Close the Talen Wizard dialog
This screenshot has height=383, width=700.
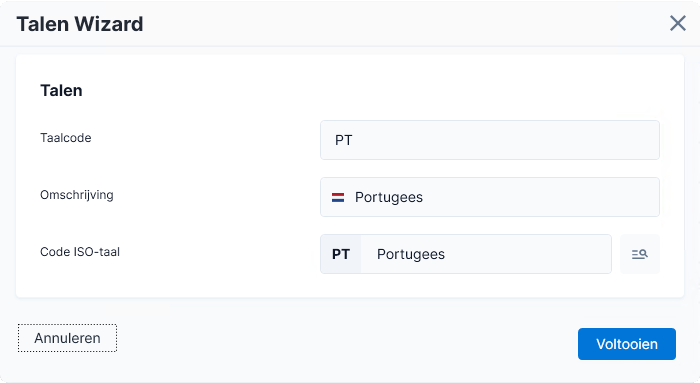(678, 23)
